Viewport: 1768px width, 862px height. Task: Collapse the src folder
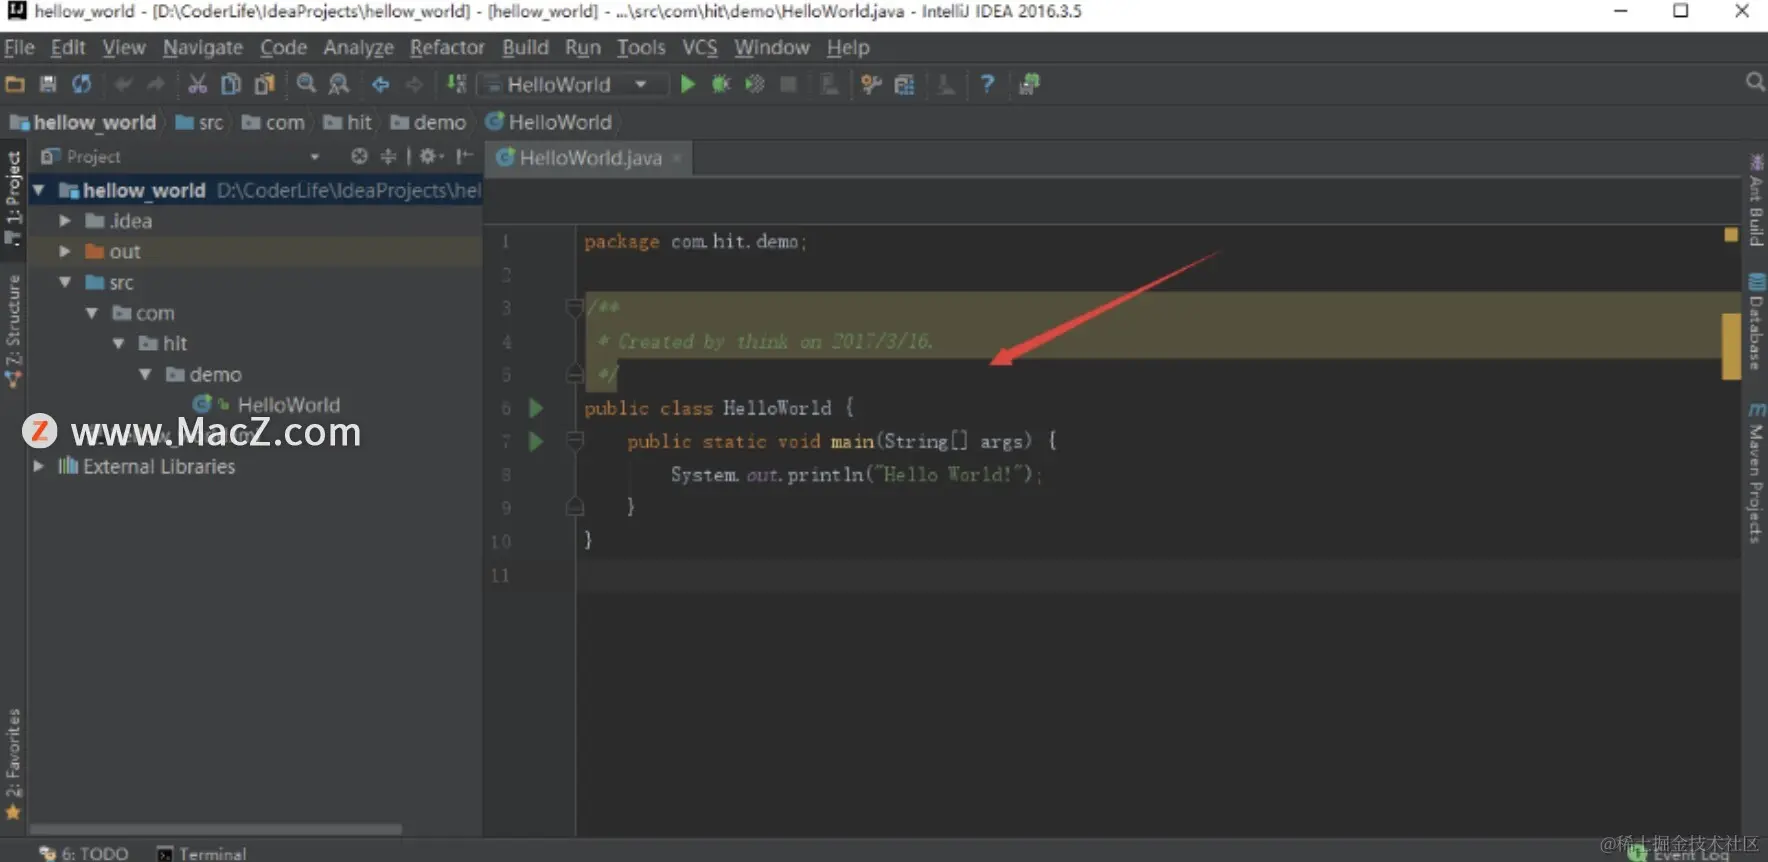(x=65, y=283)
